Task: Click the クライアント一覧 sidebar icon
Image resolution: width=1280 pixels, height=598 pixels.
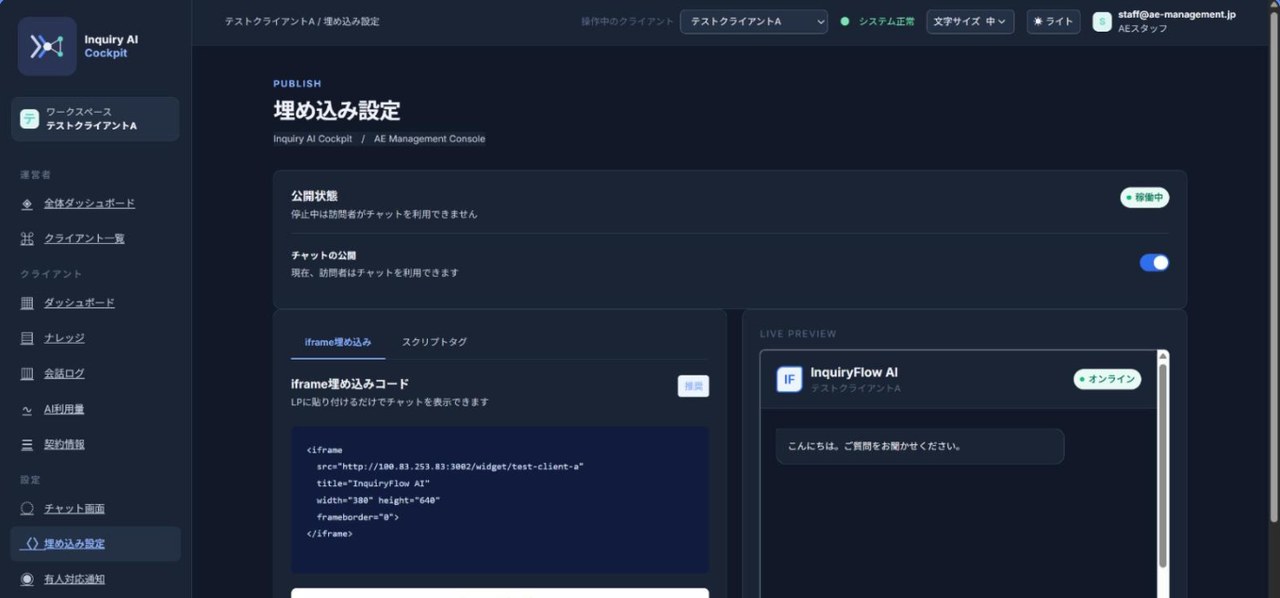Action: (27, 238)
